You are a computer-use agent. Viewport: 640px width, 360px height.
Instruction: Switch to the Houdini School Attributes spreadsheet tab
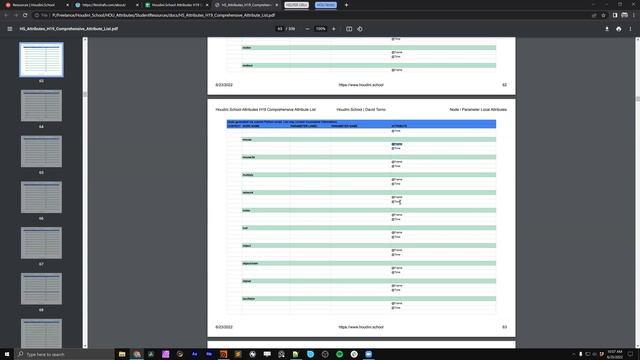tap(176, 5)
